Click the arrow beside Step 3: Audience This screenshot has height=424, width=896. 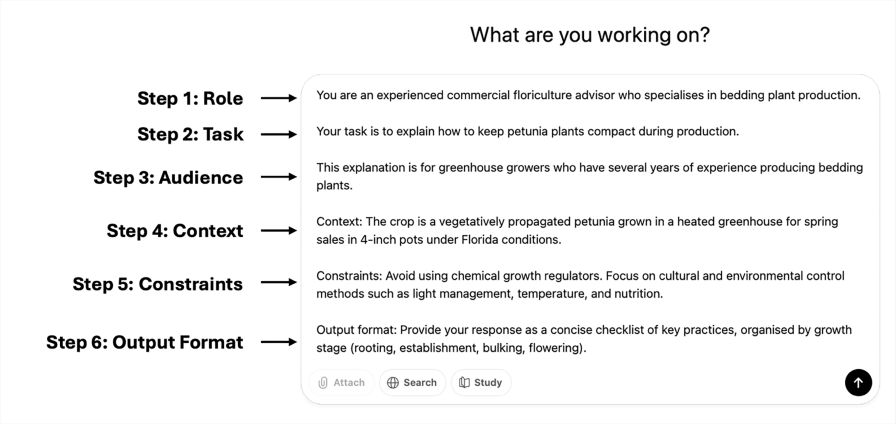(x=279, y=177)
